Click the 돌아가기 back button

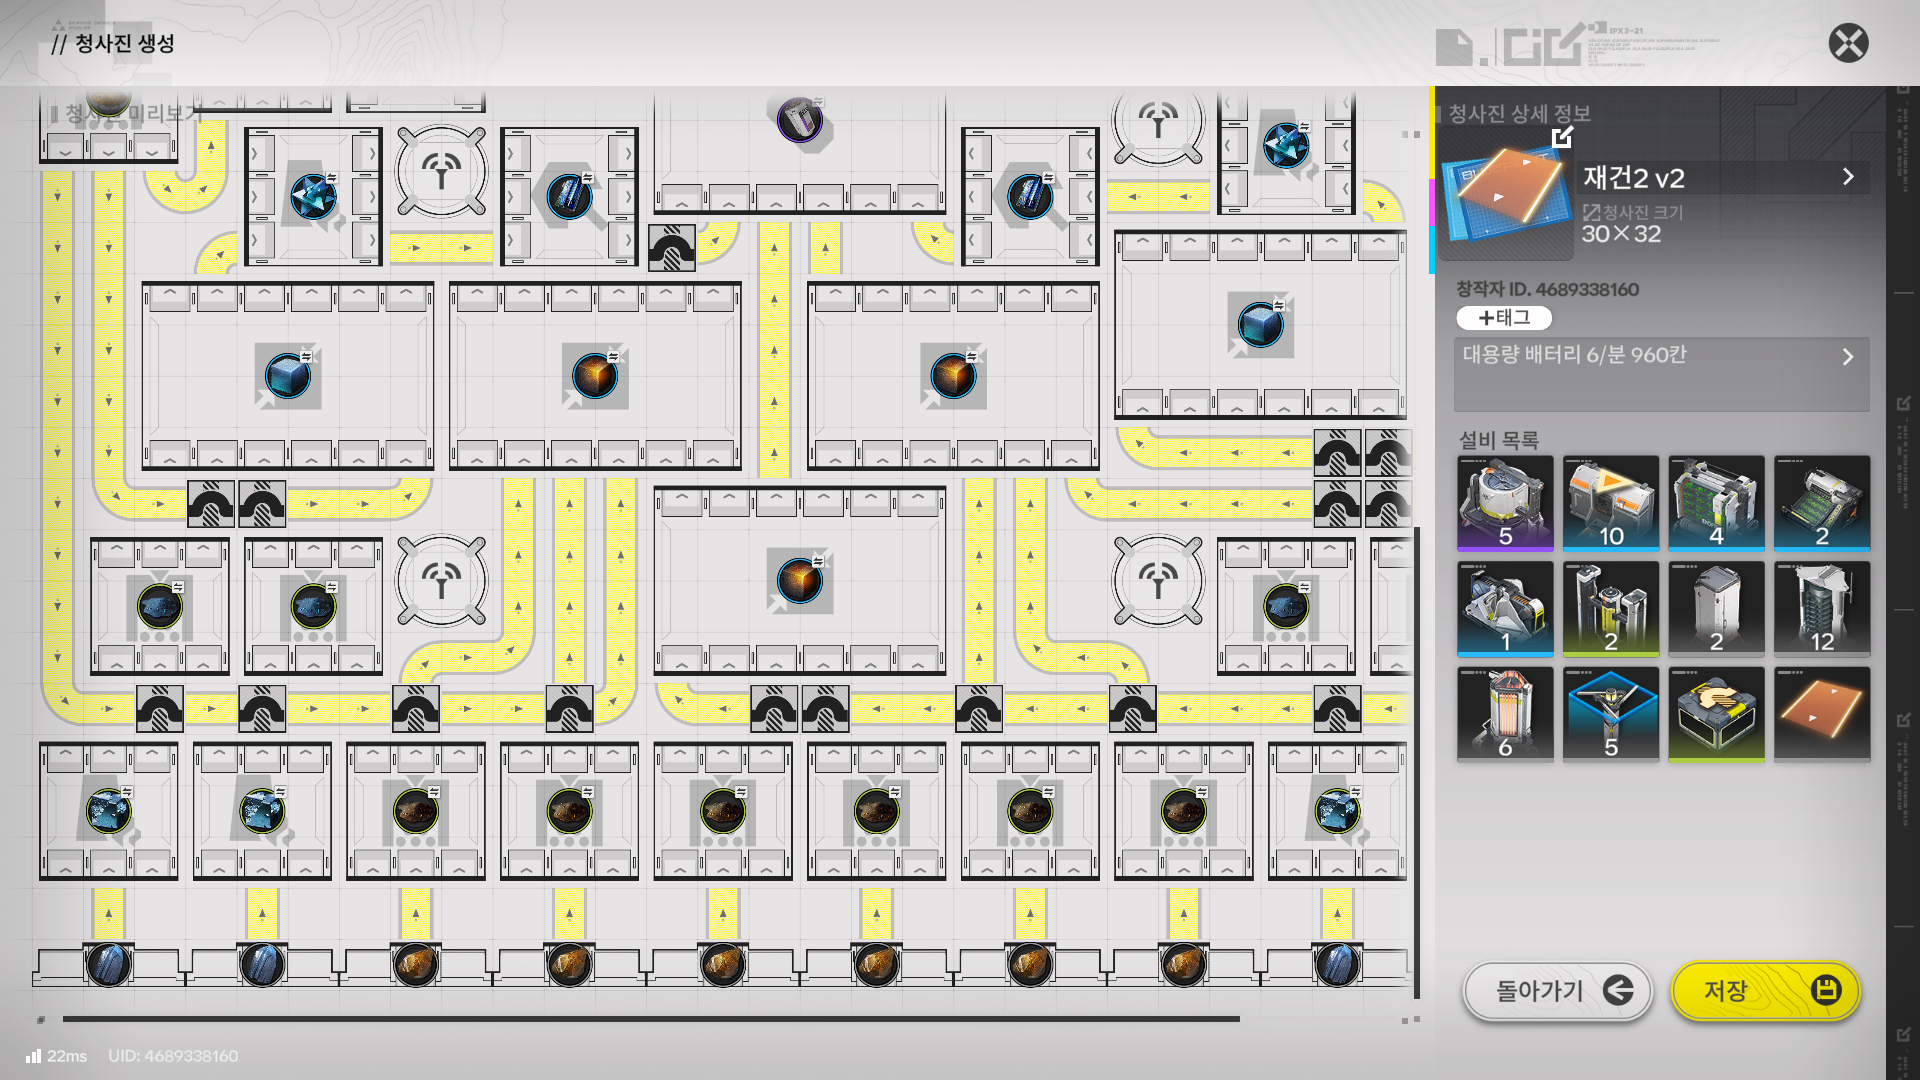pyautogui.click(x=1557, y=990)
